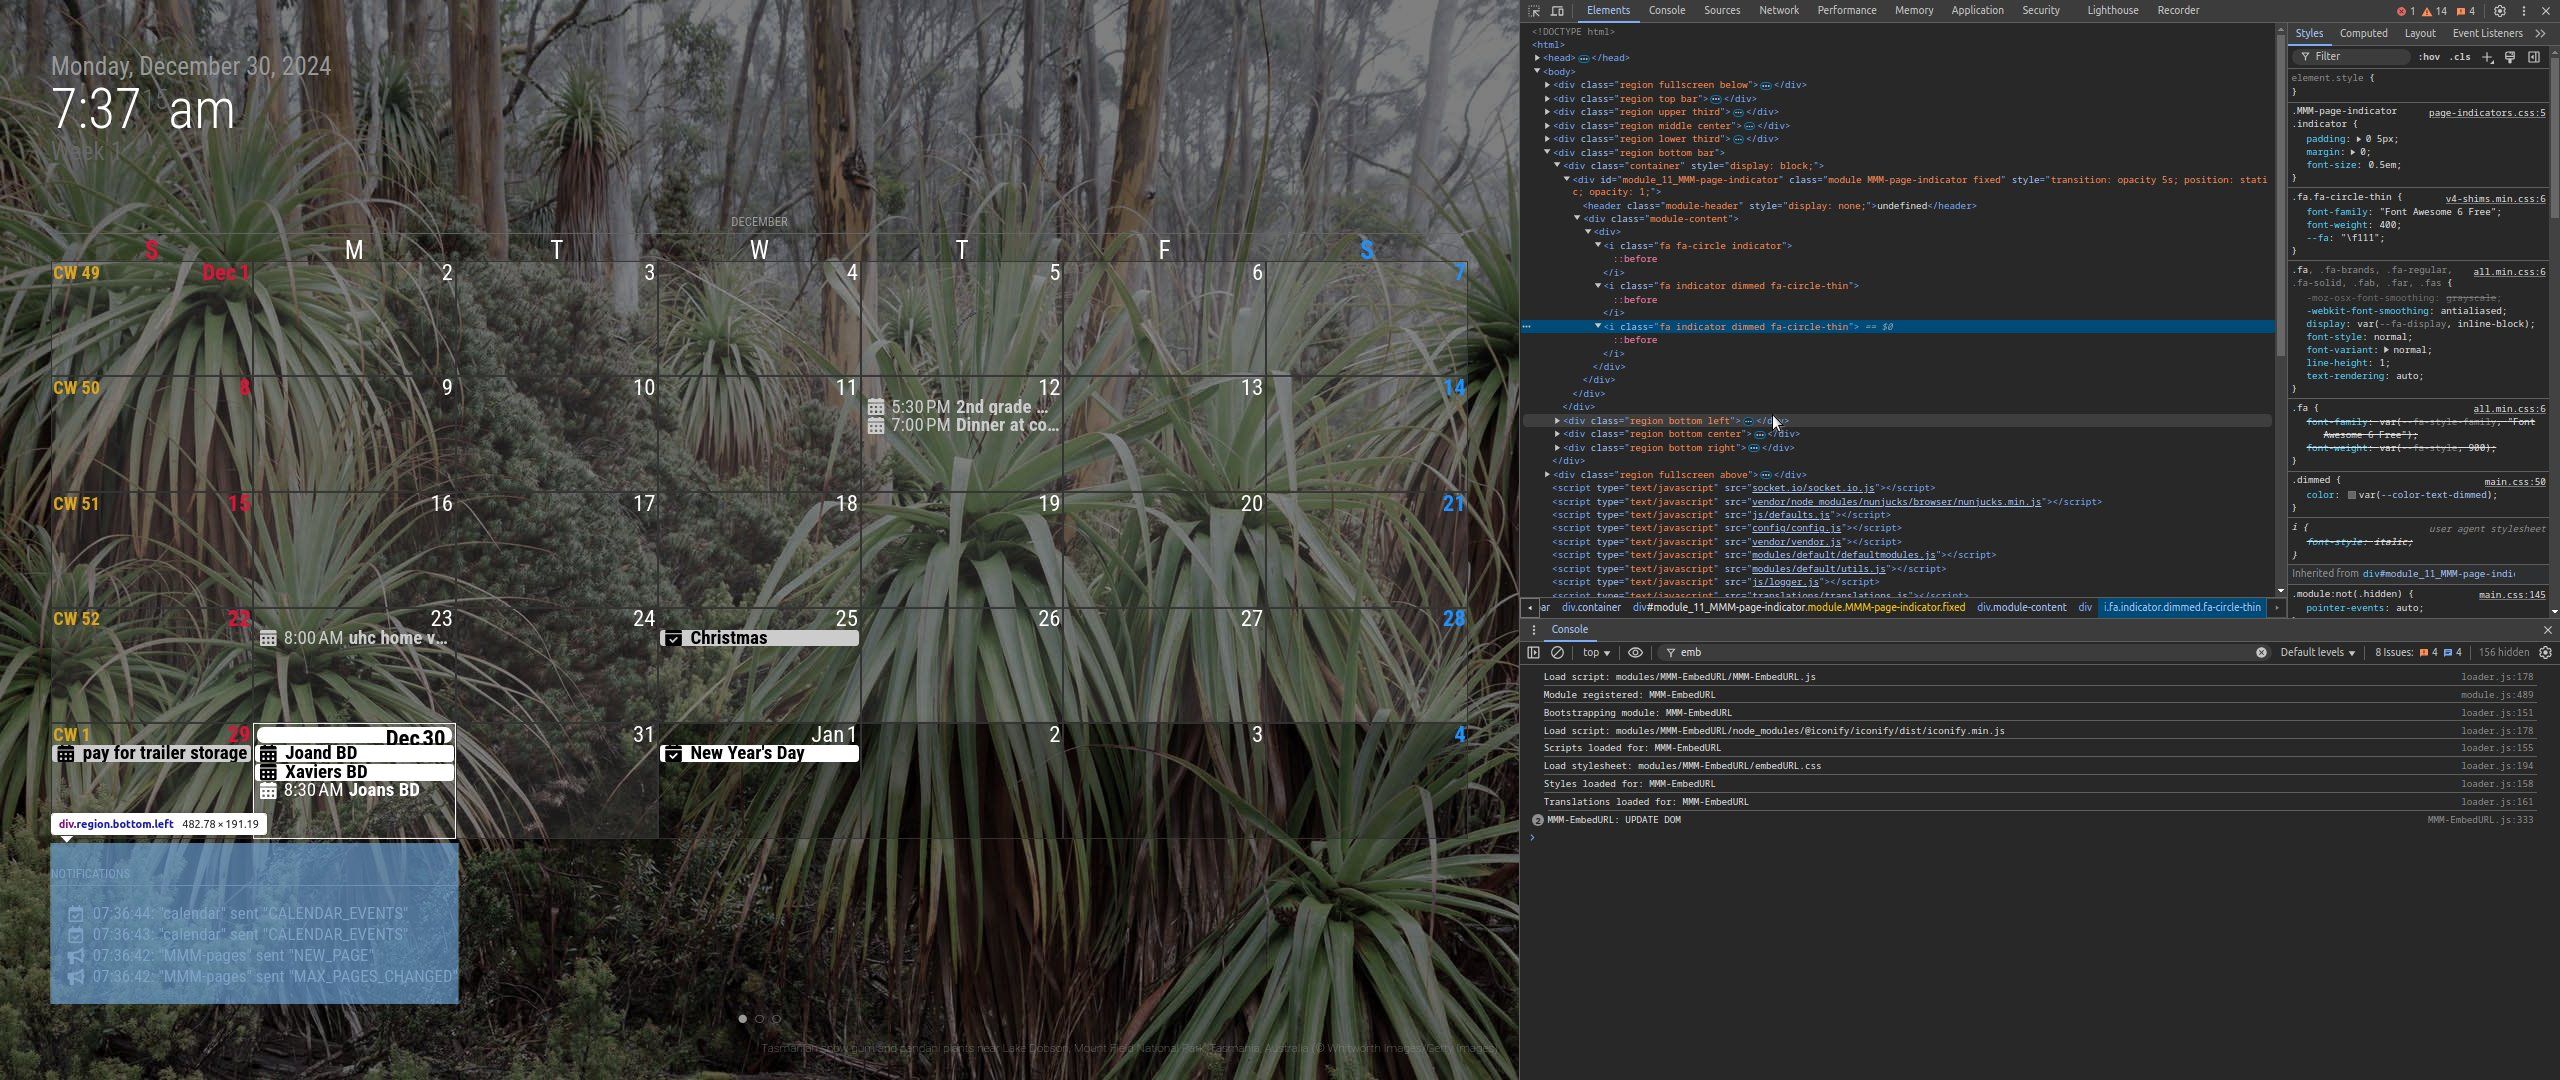Open DevTools settings gear
This screenshot has height=1080, width=2560.
pyautogui.click(x=2499, y=11)
